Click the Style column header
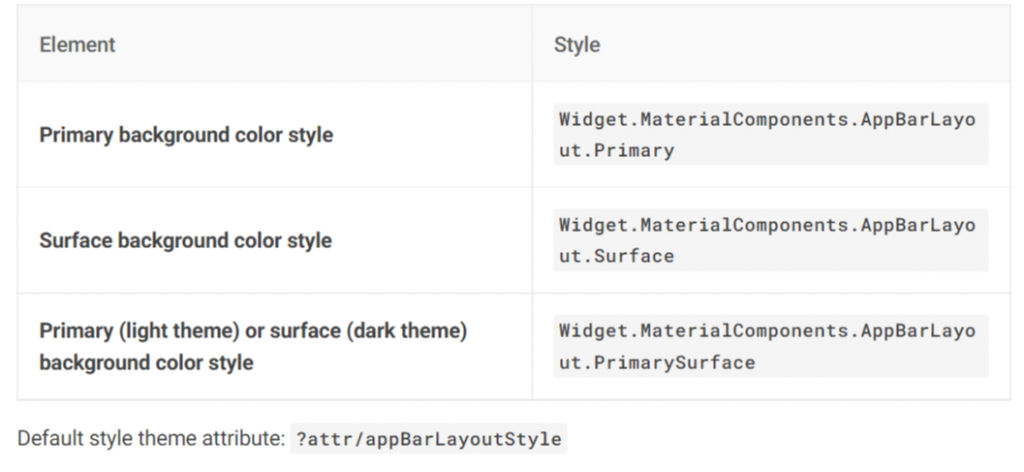The image size is (1024, 472). coord(577,45)
